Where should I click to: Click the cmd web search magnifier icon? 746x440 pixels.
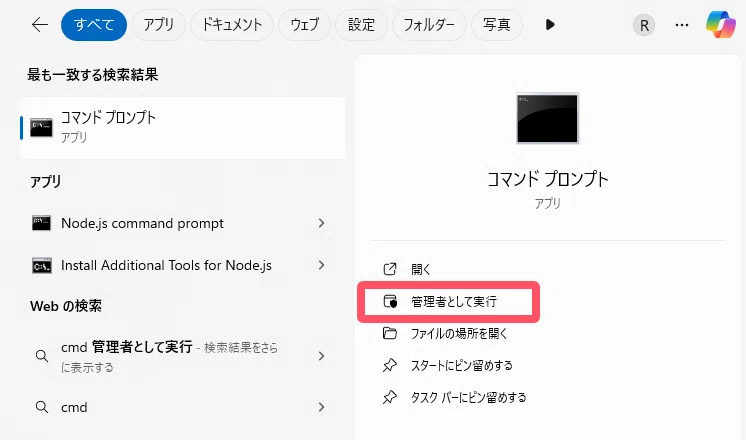(x=42, y=407)
